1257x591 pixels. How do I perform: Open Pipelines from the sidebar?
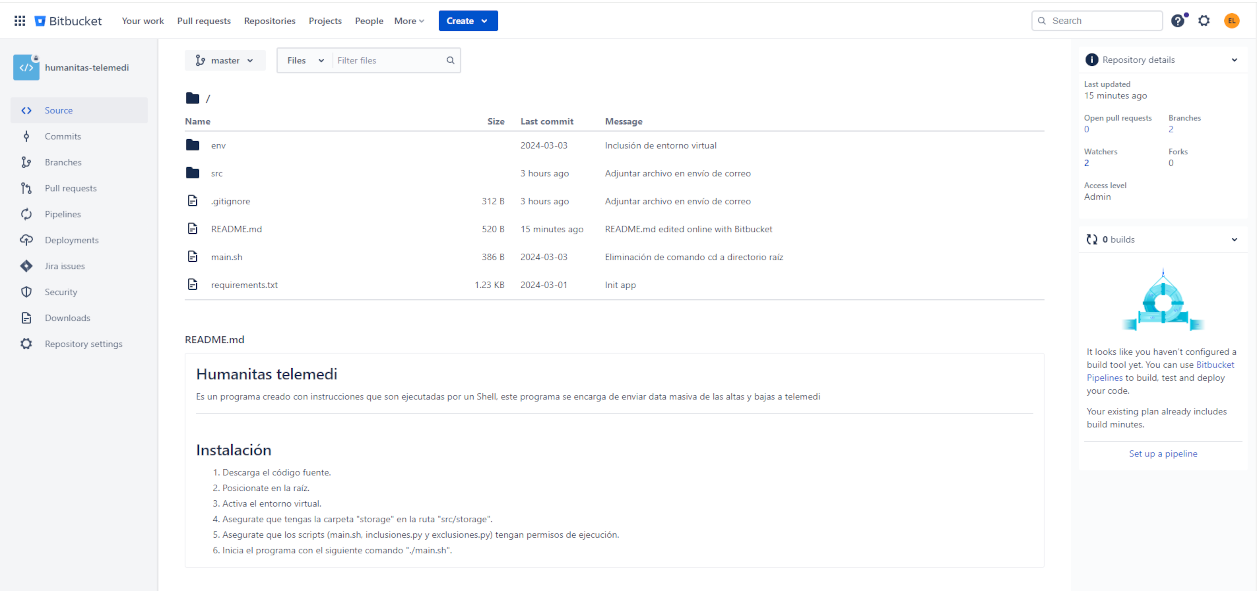tap(62, 214)
